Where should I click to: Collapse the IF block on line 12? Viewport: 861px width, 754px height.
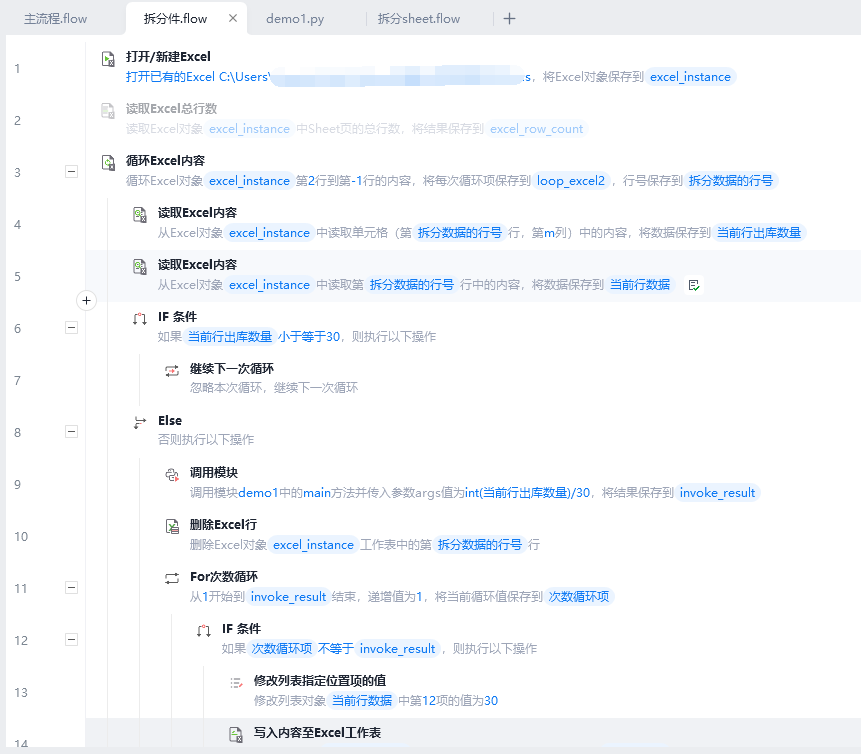(x=71, y=640)
